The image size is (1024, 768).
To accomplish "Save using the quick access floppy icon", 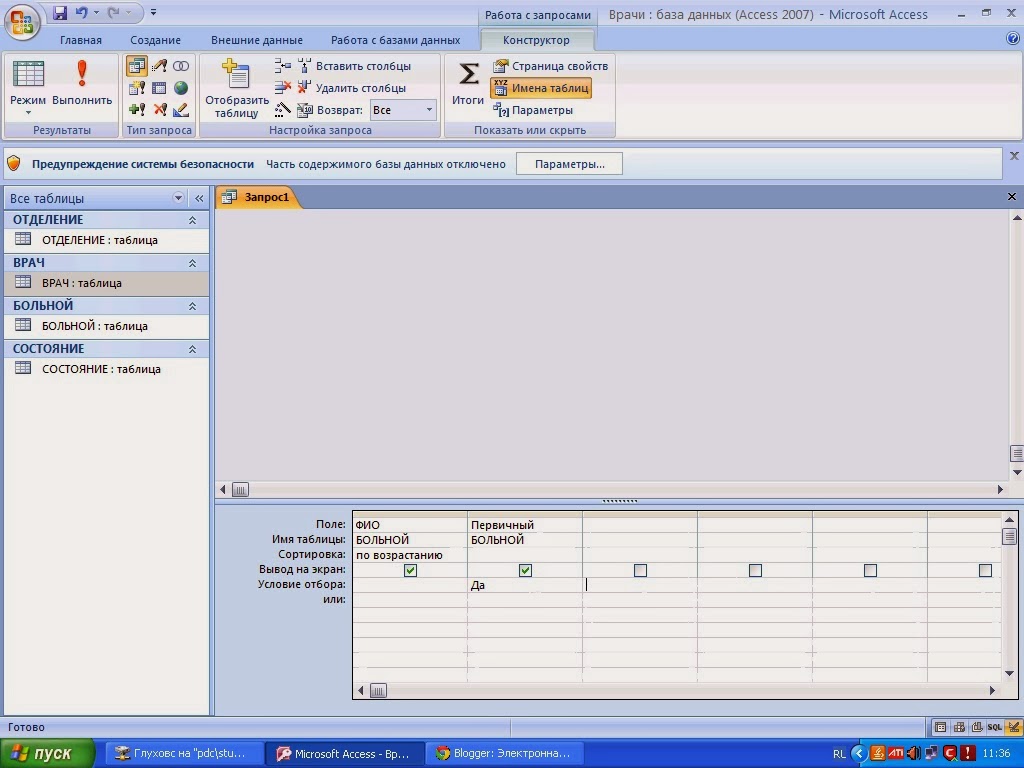I will (x=59, y=12).
